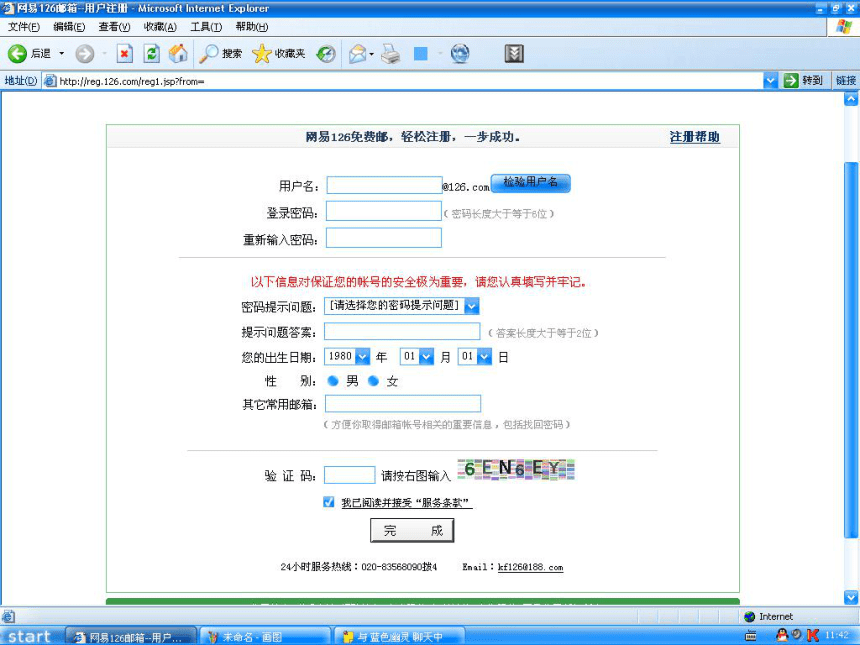
Task: Open Favorites star in toolbar
Action: [x=262, y=54]
